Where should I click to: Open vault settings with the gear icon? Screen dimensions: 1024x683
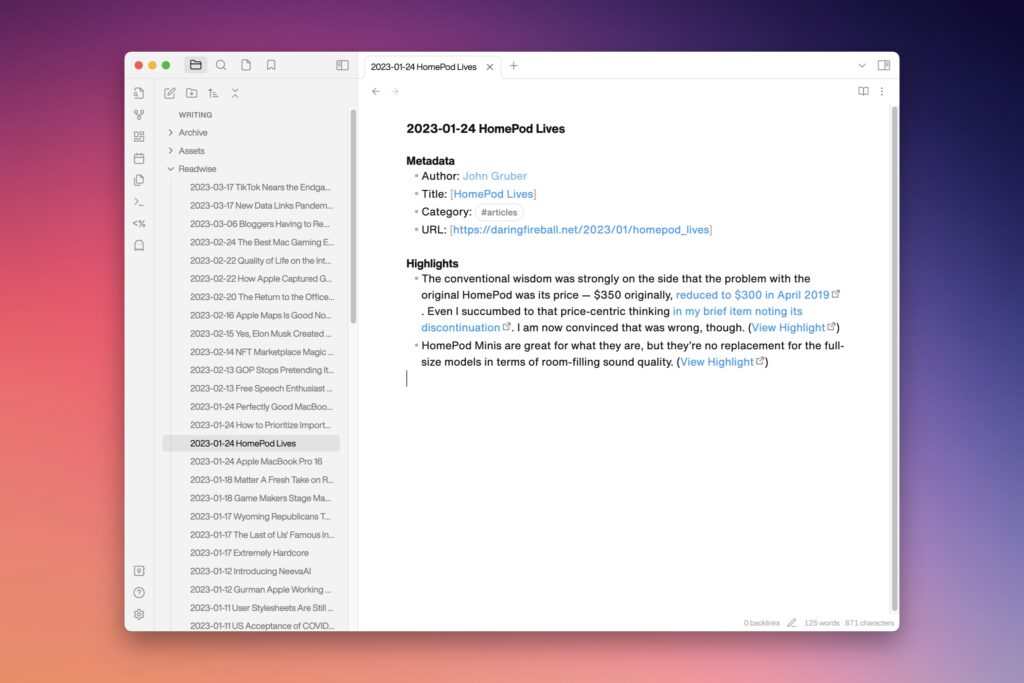[139, 614]
